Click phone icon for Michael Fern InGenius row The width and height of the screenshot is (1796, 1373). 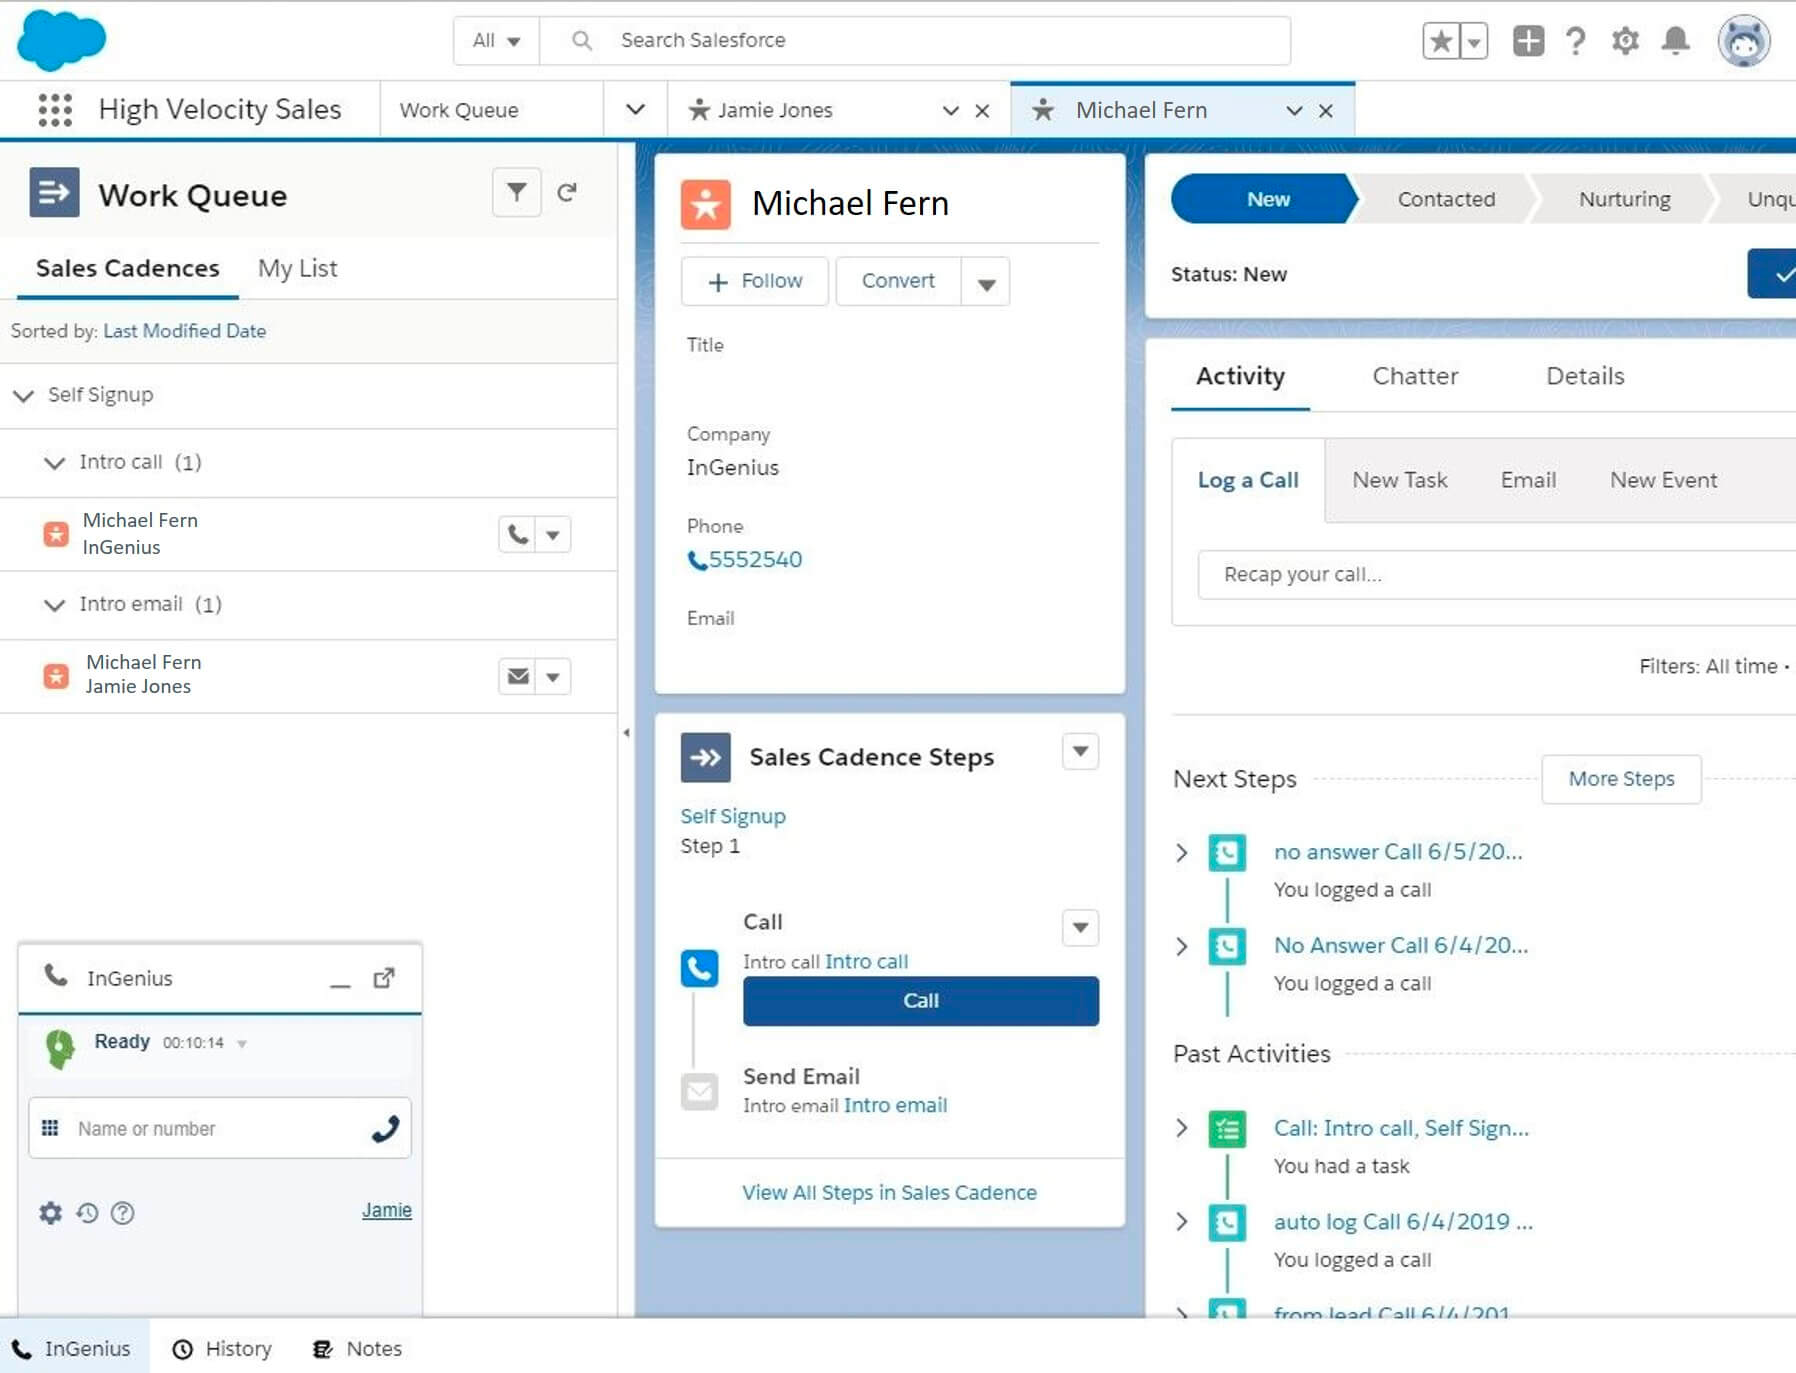(x=517, y=534)
